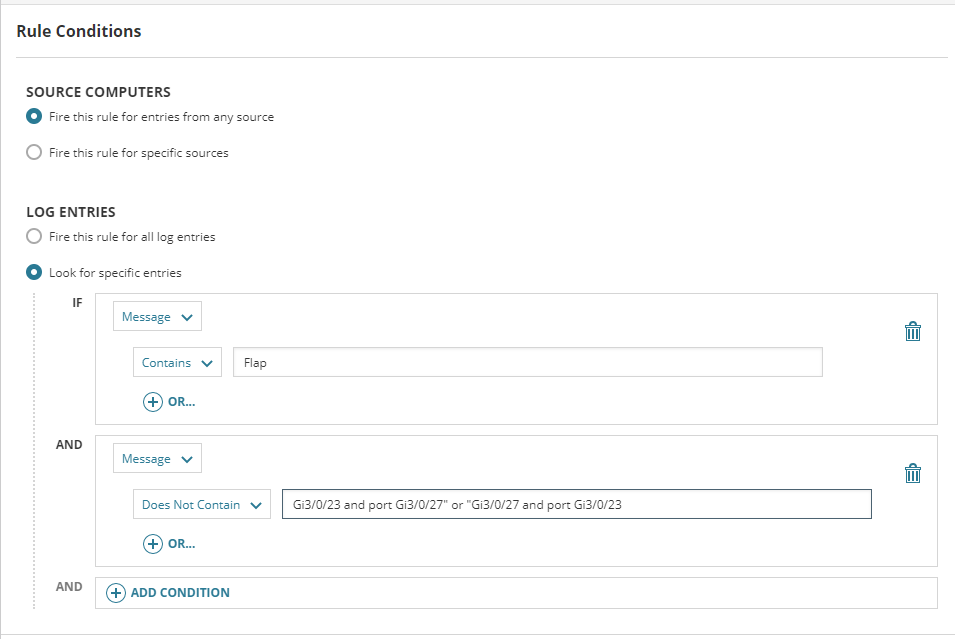Click the plus icon beside Add Condition
The height and width of the screenshot is (639, 955).
coord(116,593)
